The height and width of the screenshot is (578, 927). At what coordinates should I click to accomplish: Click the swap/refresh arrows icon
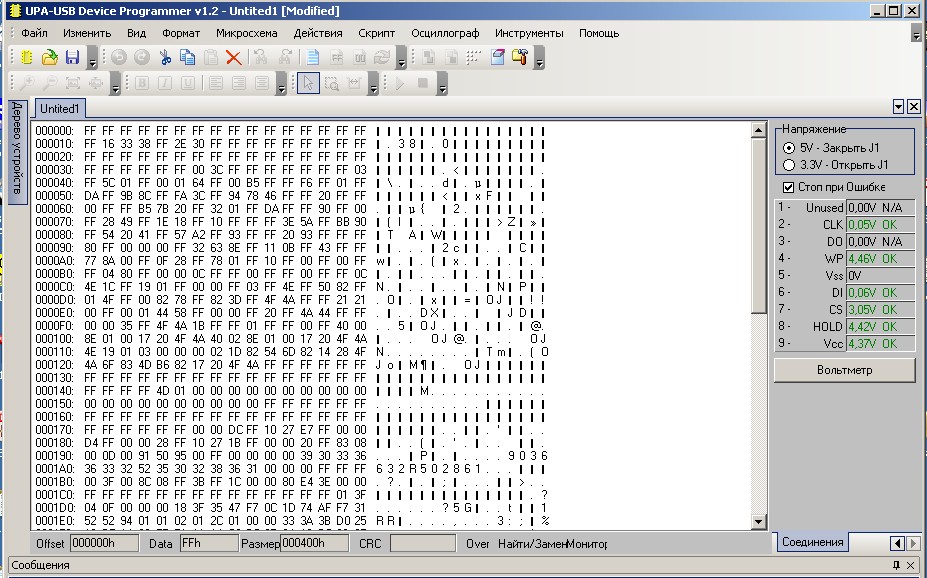[x=382, y=57]
